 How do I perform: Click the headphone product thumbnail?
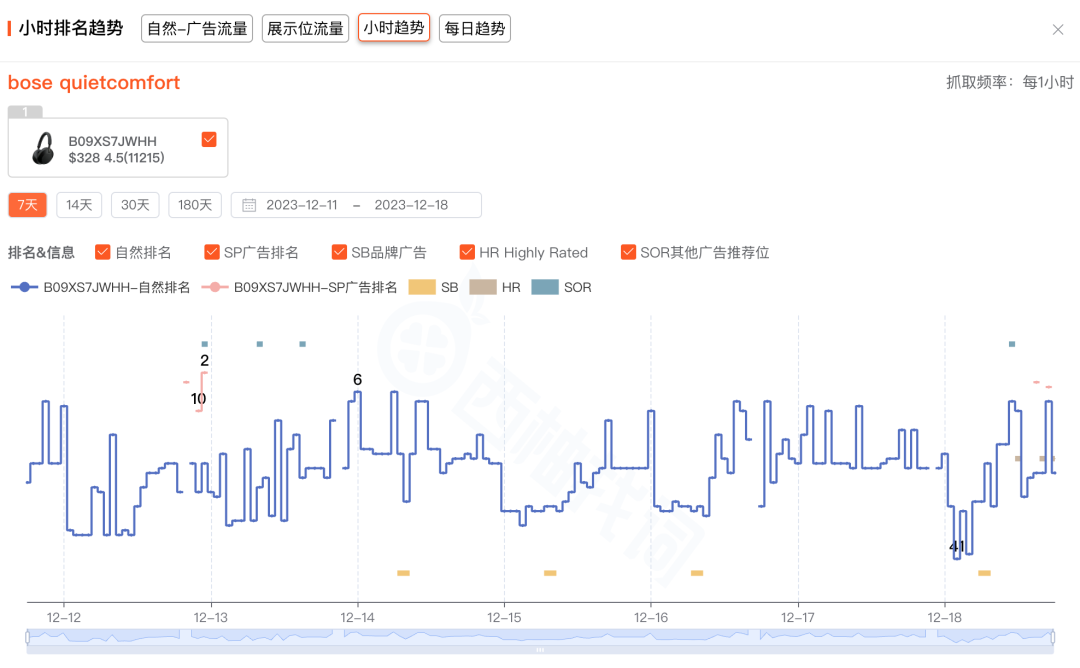coord(43,148)
